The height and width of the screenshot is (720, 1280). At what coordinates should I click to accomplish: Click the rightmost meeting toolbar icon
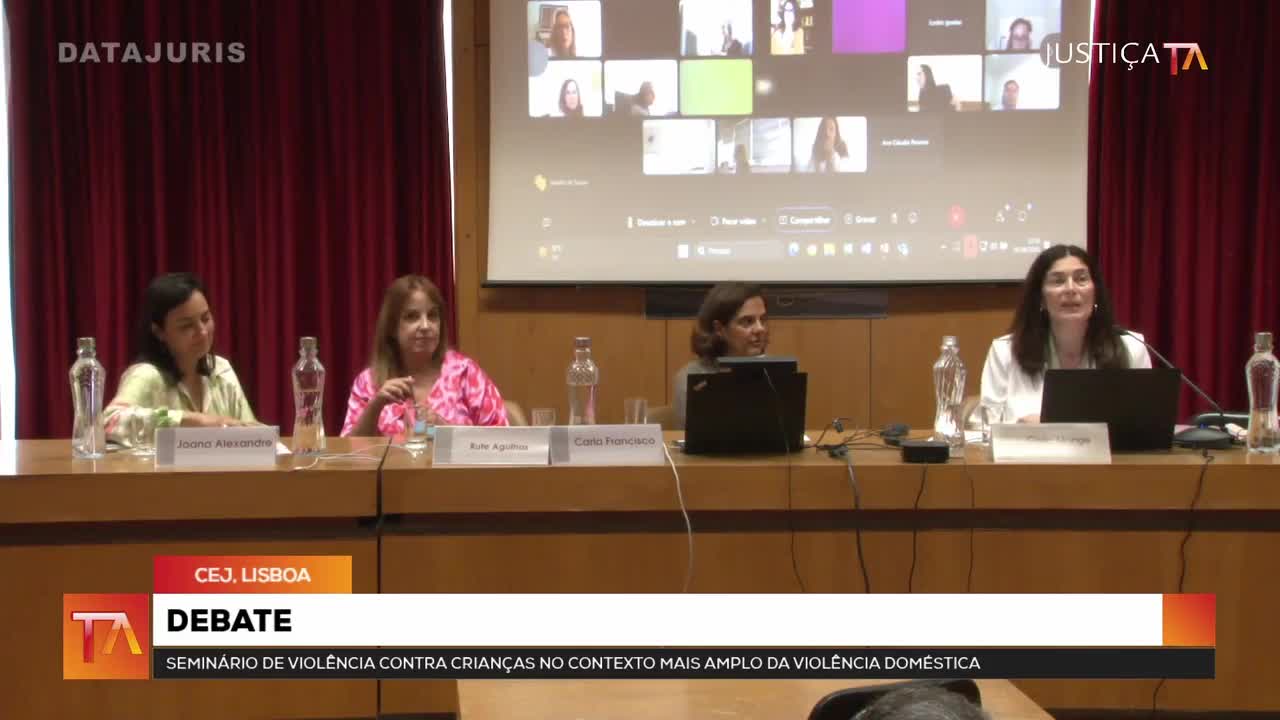(1022, 215)
